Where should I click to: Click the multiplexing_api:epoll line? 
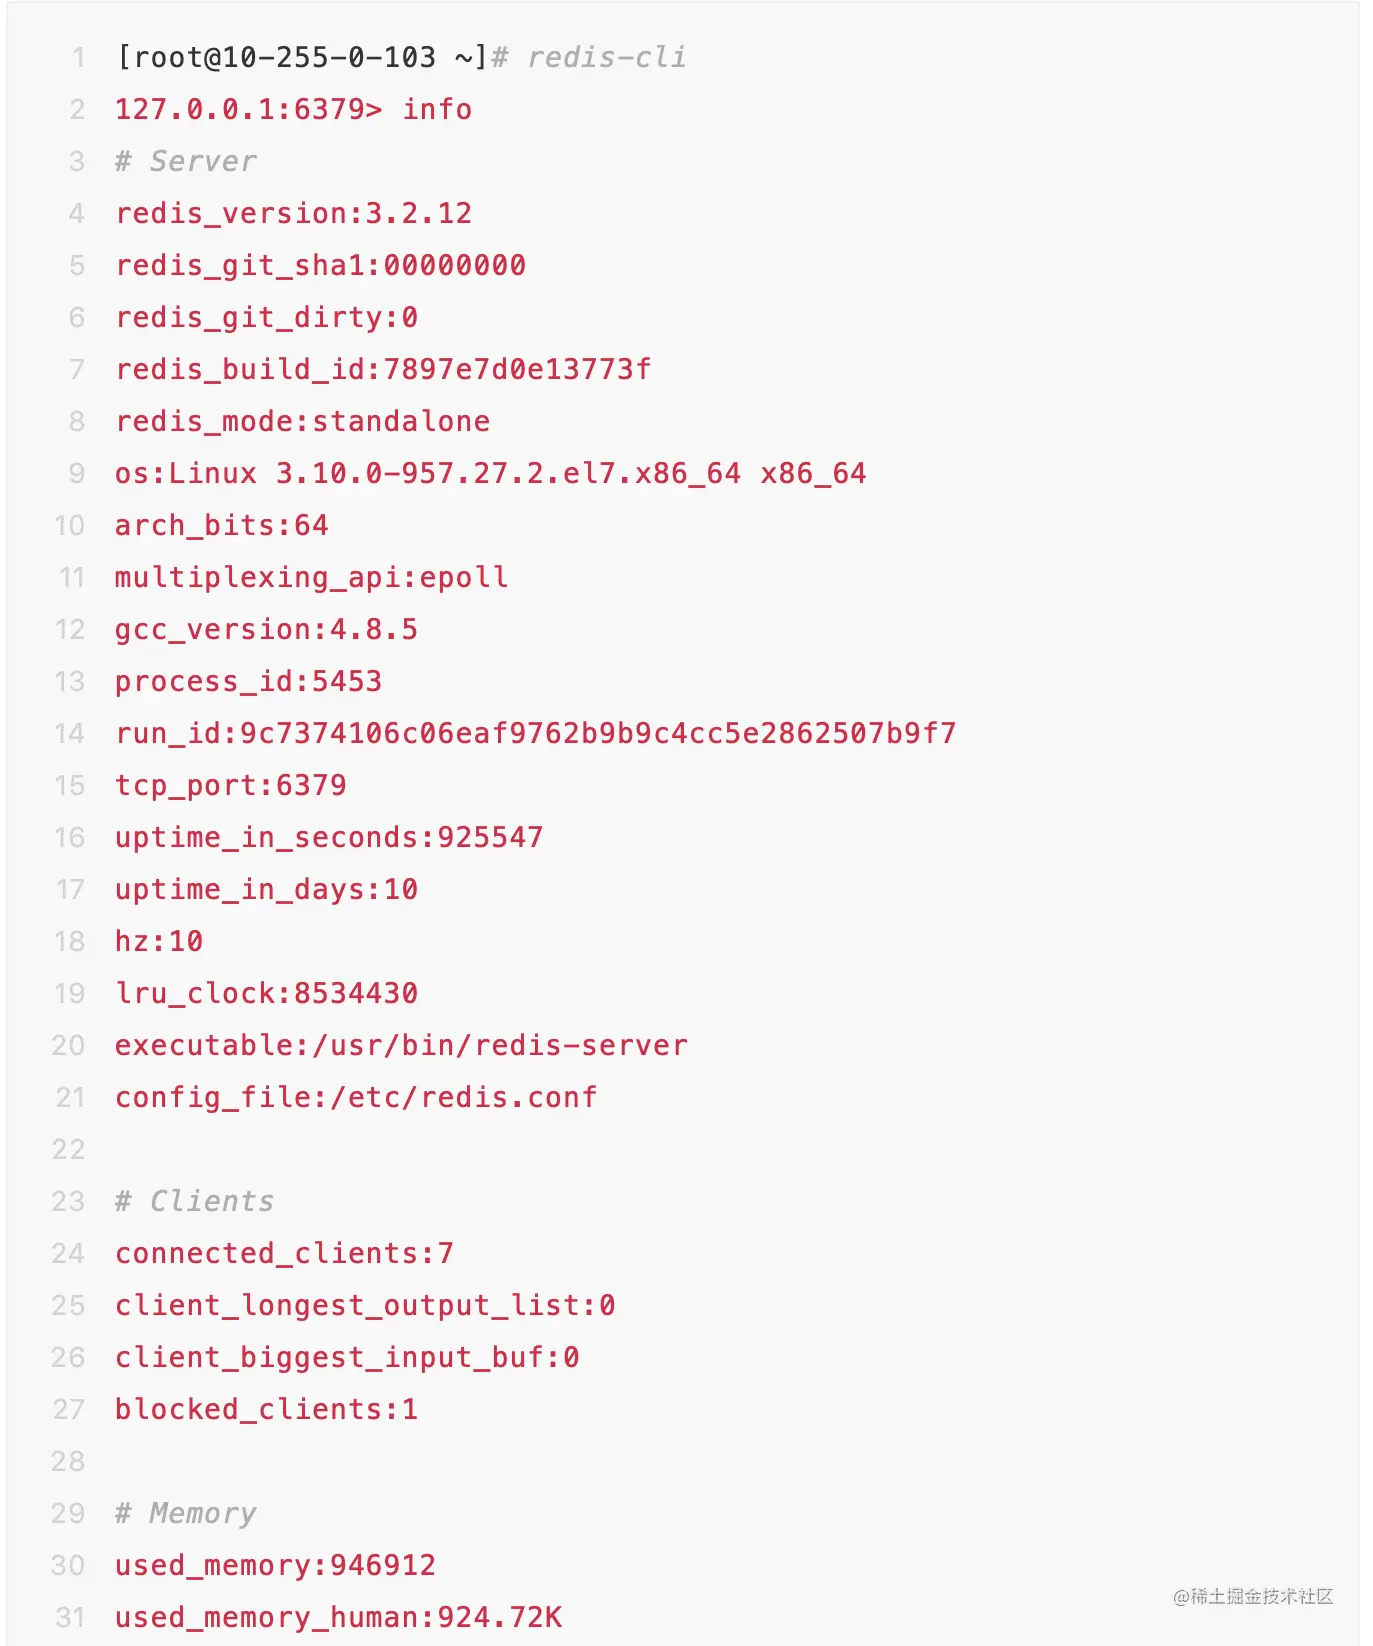click(x=311, y=577)
